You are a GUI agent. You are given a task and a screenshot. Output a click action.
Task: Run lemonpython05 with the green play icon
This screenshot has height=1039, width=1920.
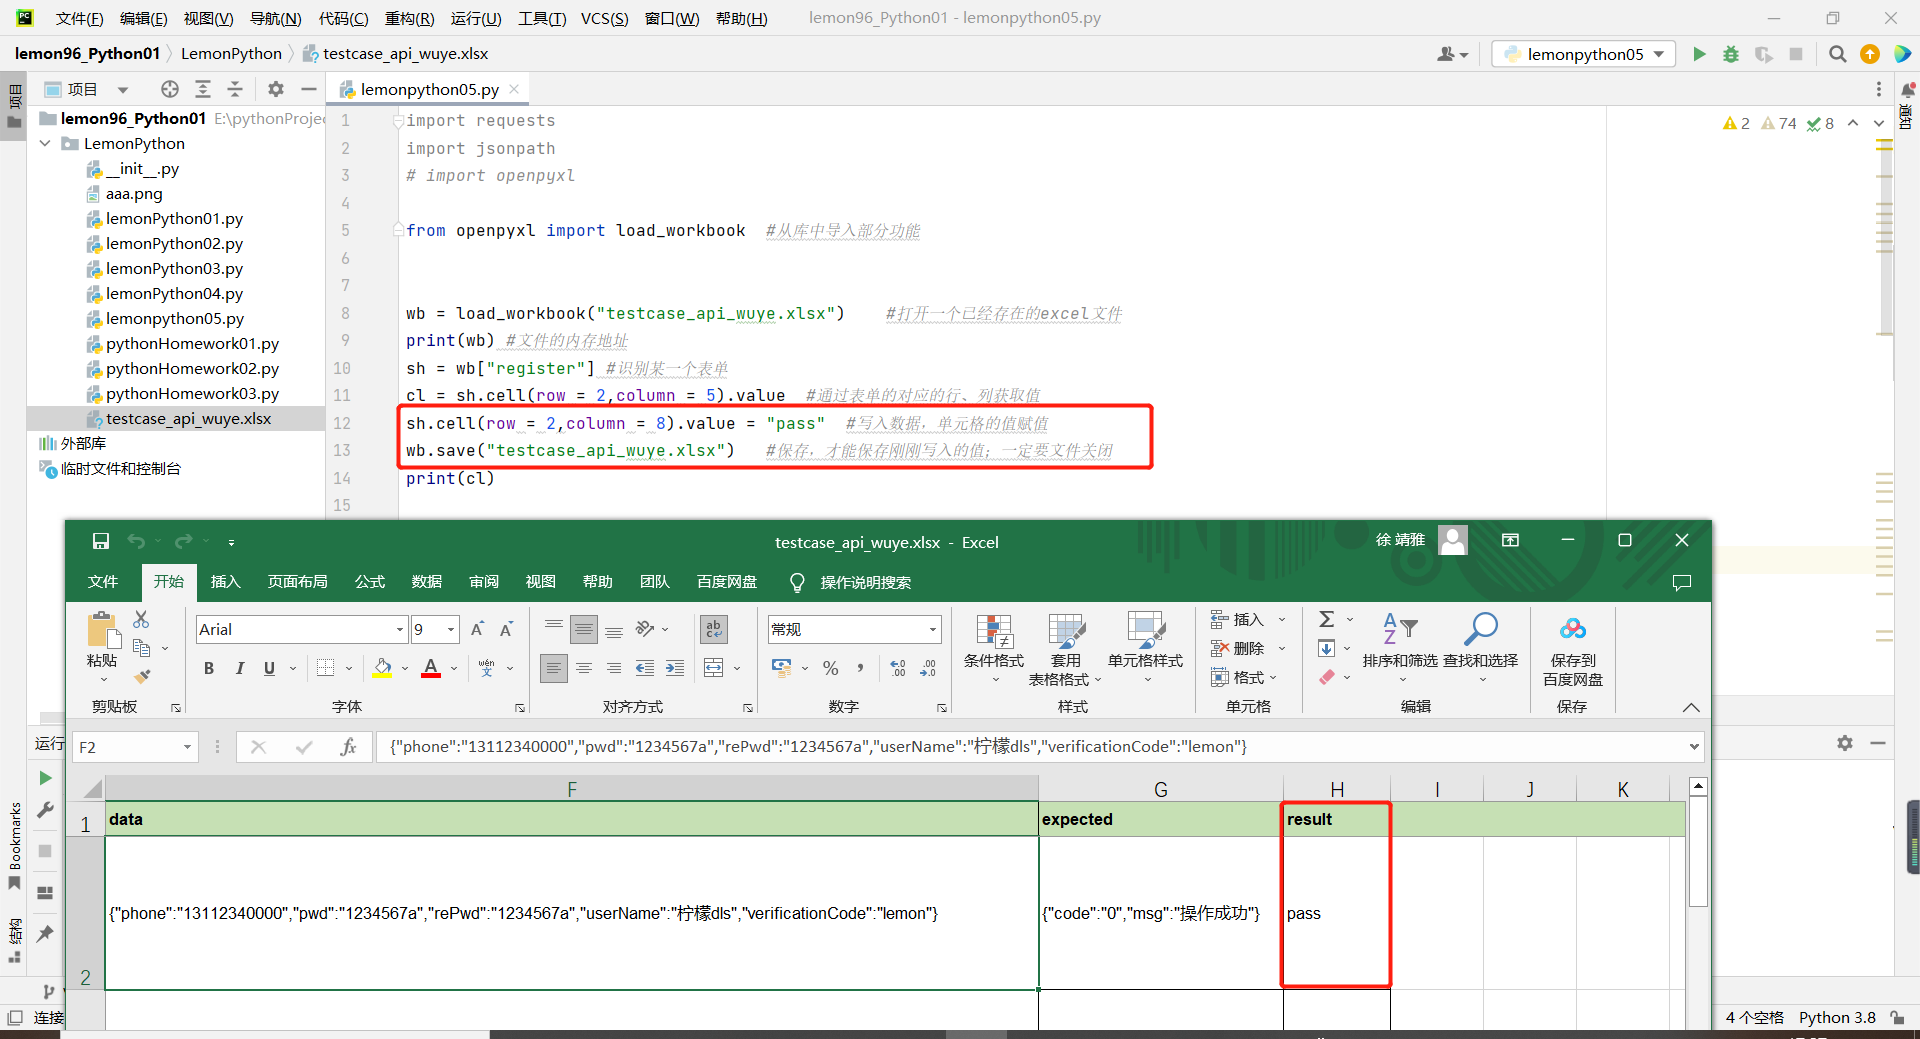[x=1699, y=54]
